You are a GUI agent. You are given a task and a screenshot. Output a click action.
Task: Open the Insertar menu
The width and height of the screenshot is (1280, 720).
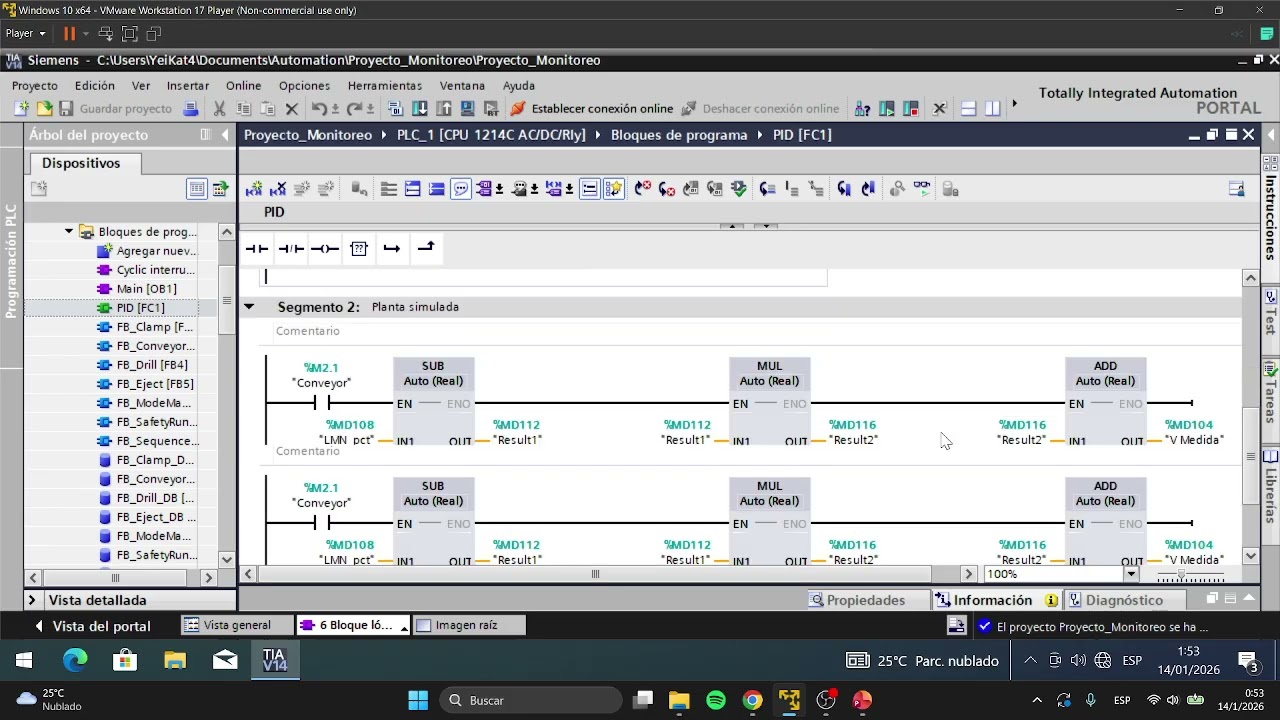point(188,85)
